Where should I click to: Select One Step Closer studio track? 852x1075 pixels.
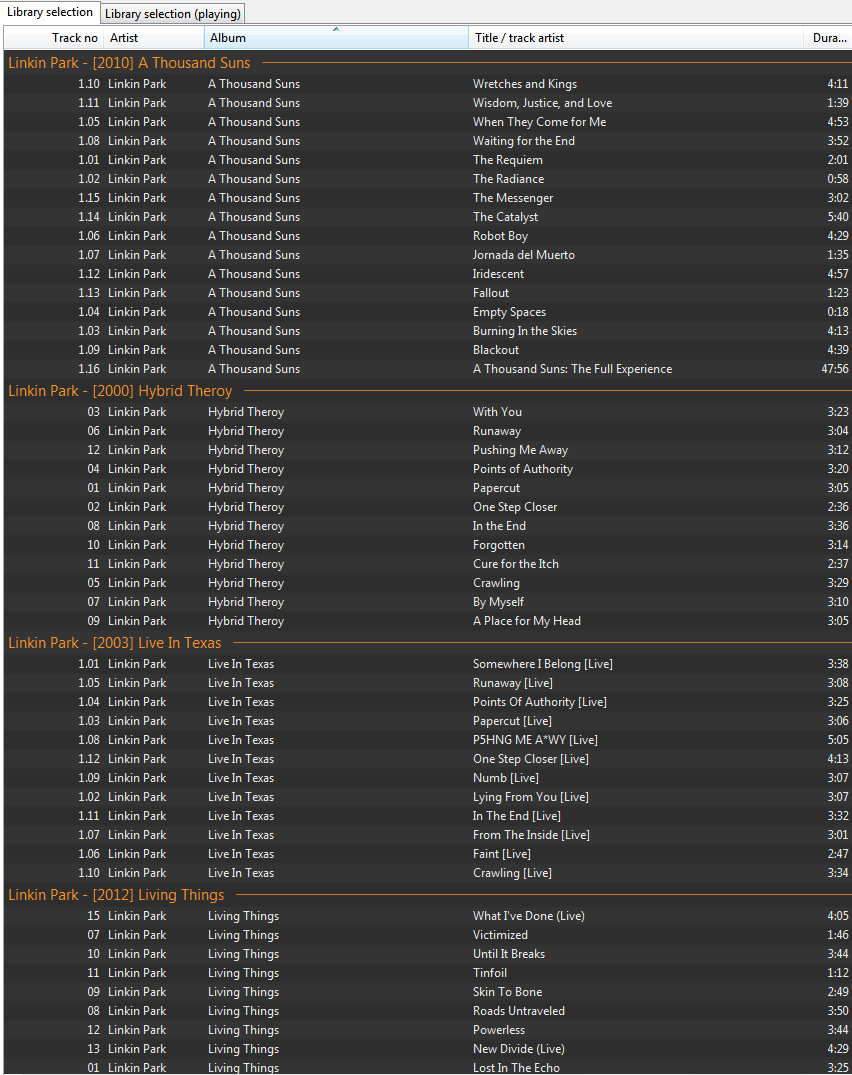tap(428, 507)
